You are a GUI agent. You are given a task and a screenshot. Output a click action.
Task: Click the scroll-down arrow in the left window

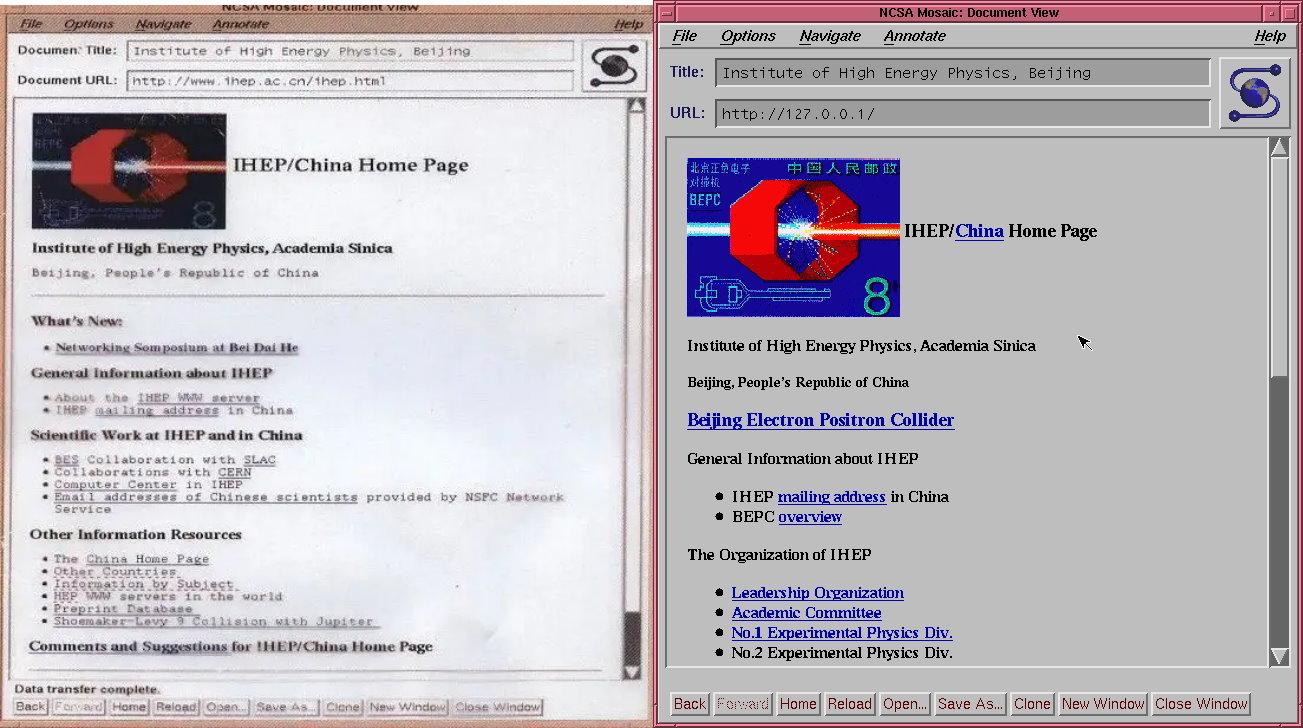point(632,671)
